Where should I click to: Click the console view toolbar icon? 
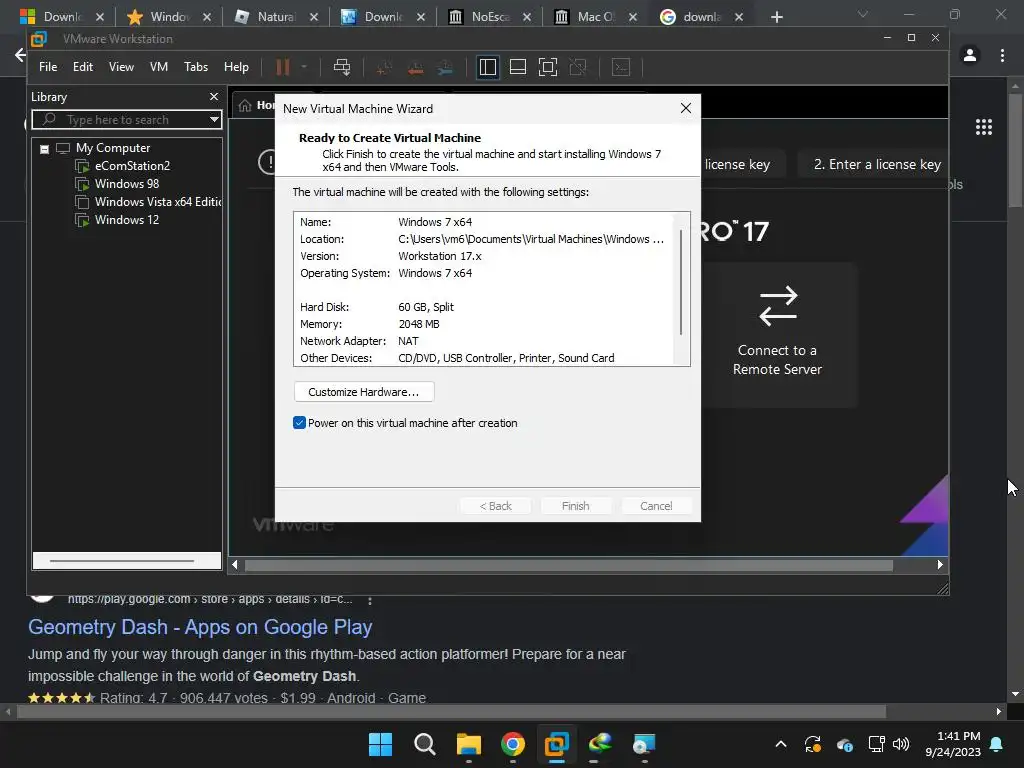[620, 67]
